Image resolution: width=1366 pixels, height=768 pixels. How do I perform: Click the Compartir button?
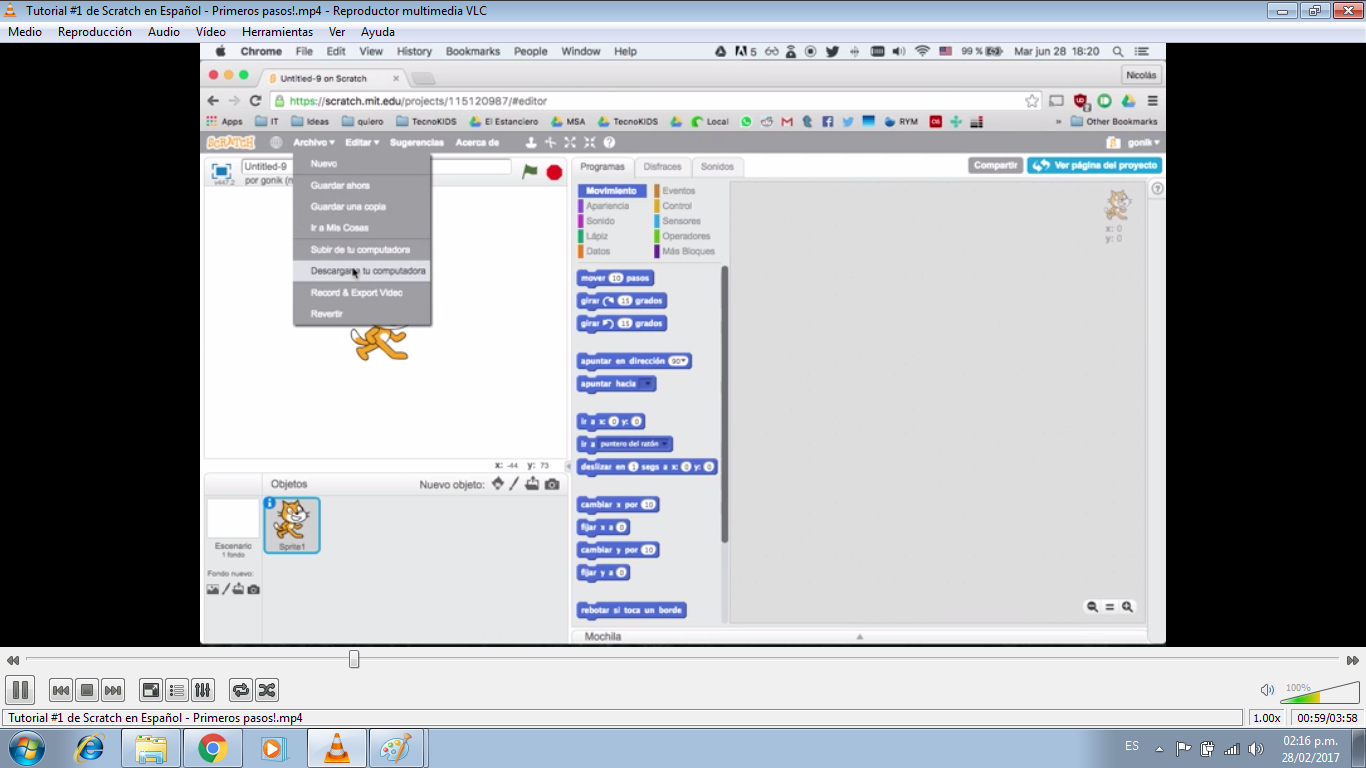[x=995, y=165]
